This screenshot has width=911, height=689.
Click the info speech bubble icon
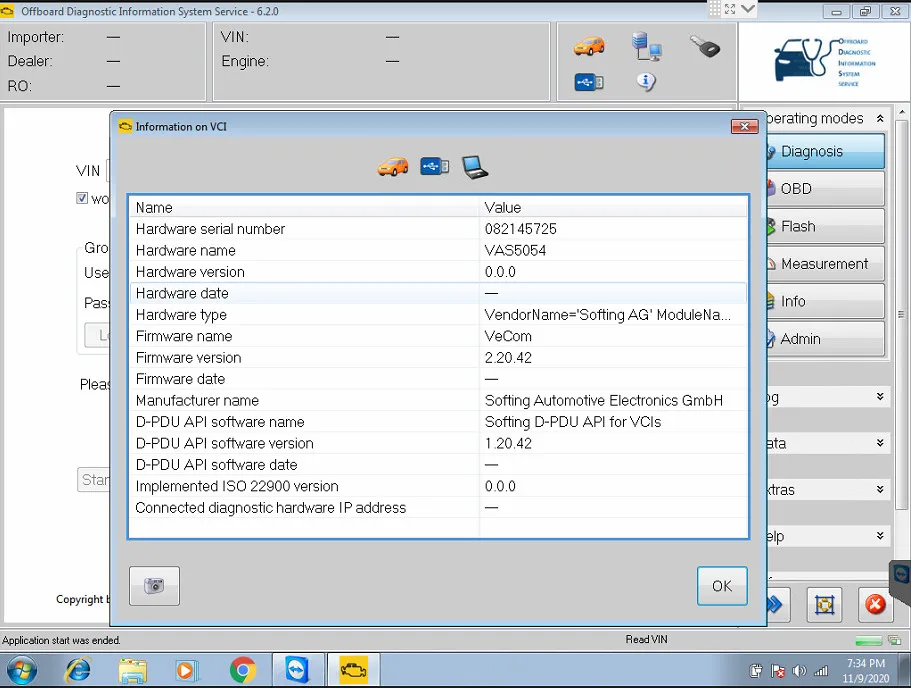click(646, 82)
